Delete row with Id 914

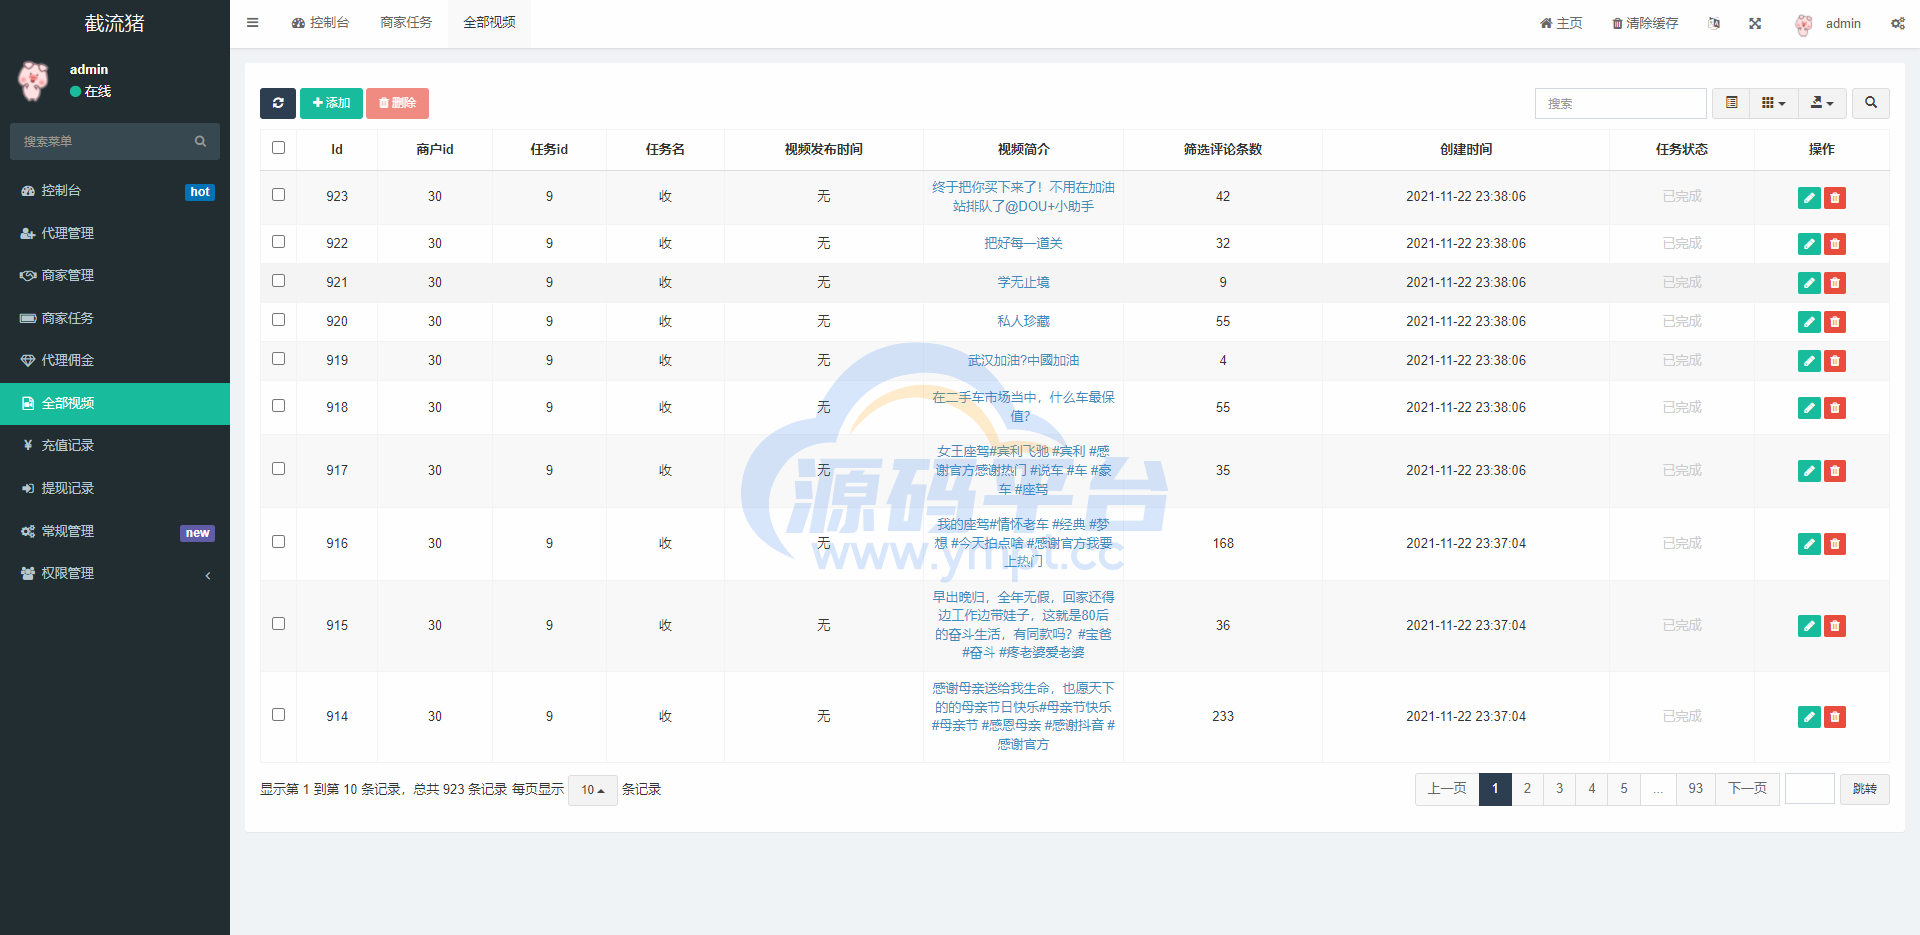click(x=1835, y=717)
